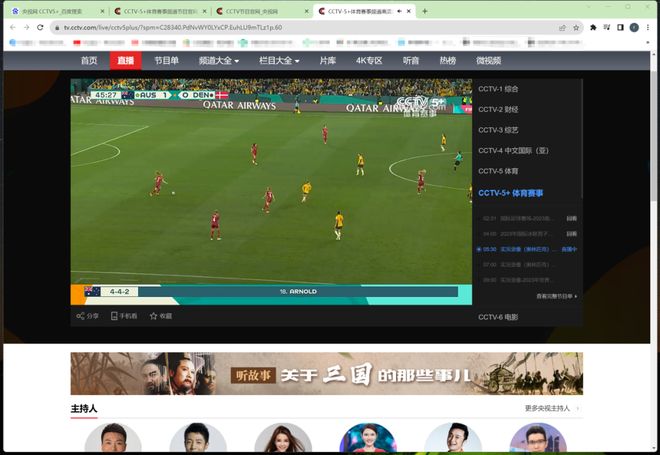660x455 pixels.
Task: Show more bookmarks with the overflow chevron
Action: pyautogui.click(x=648, y=43)
